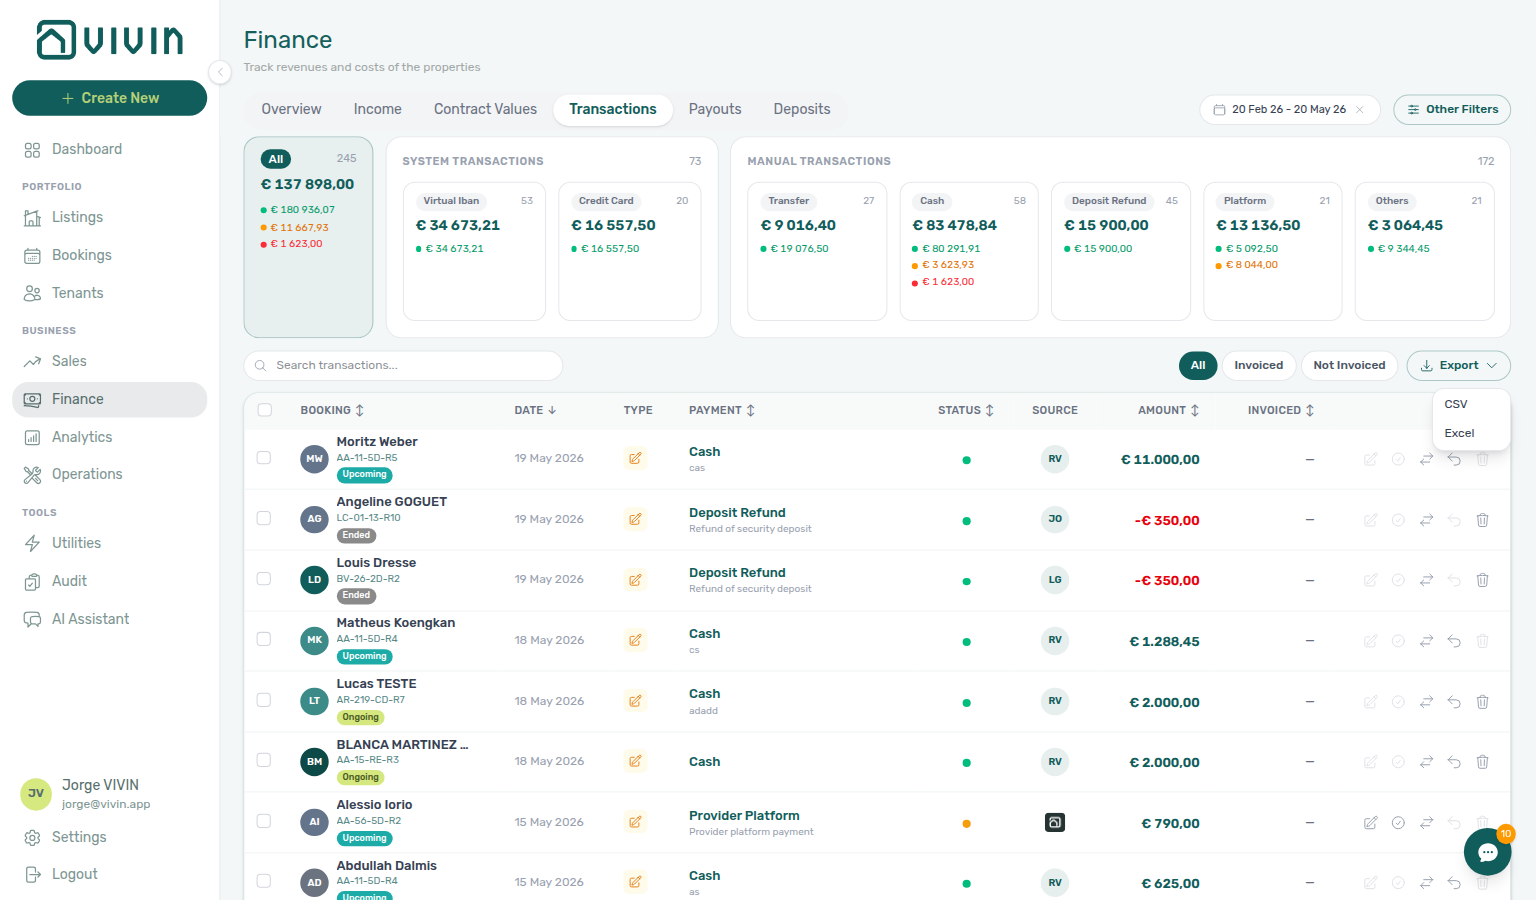Viewport: 1536px width, 900px height.
Task: Click the Search transactions field
Action: [403, 366]
